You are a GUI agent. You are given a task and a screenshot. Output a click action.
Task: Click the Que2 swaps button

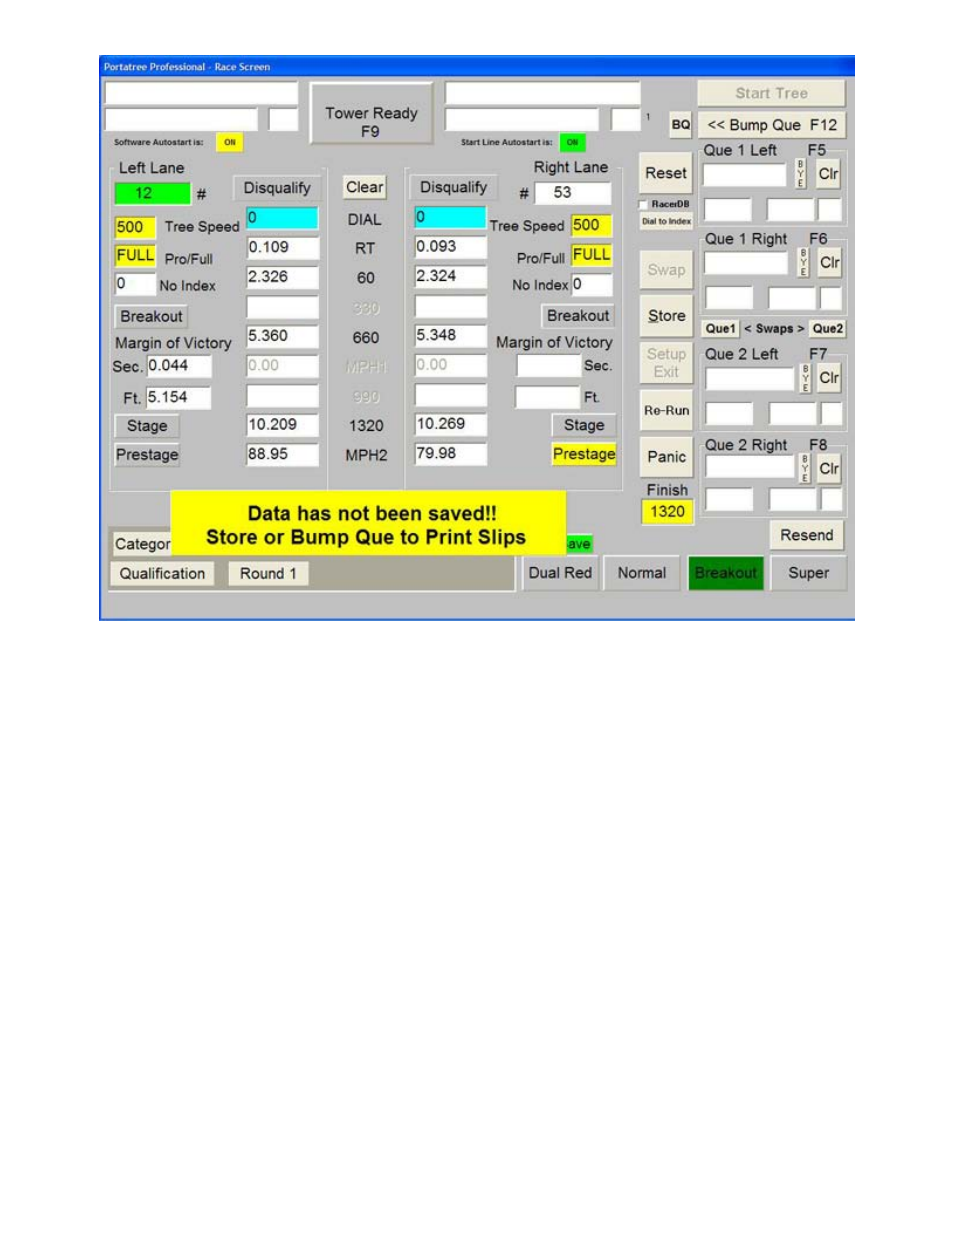tap(827, 329)
